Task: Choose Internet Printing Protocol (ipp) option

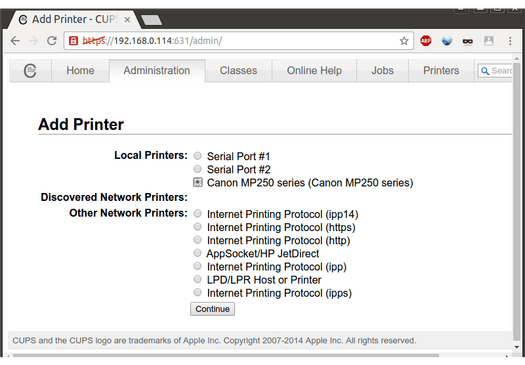Action: 198,266
